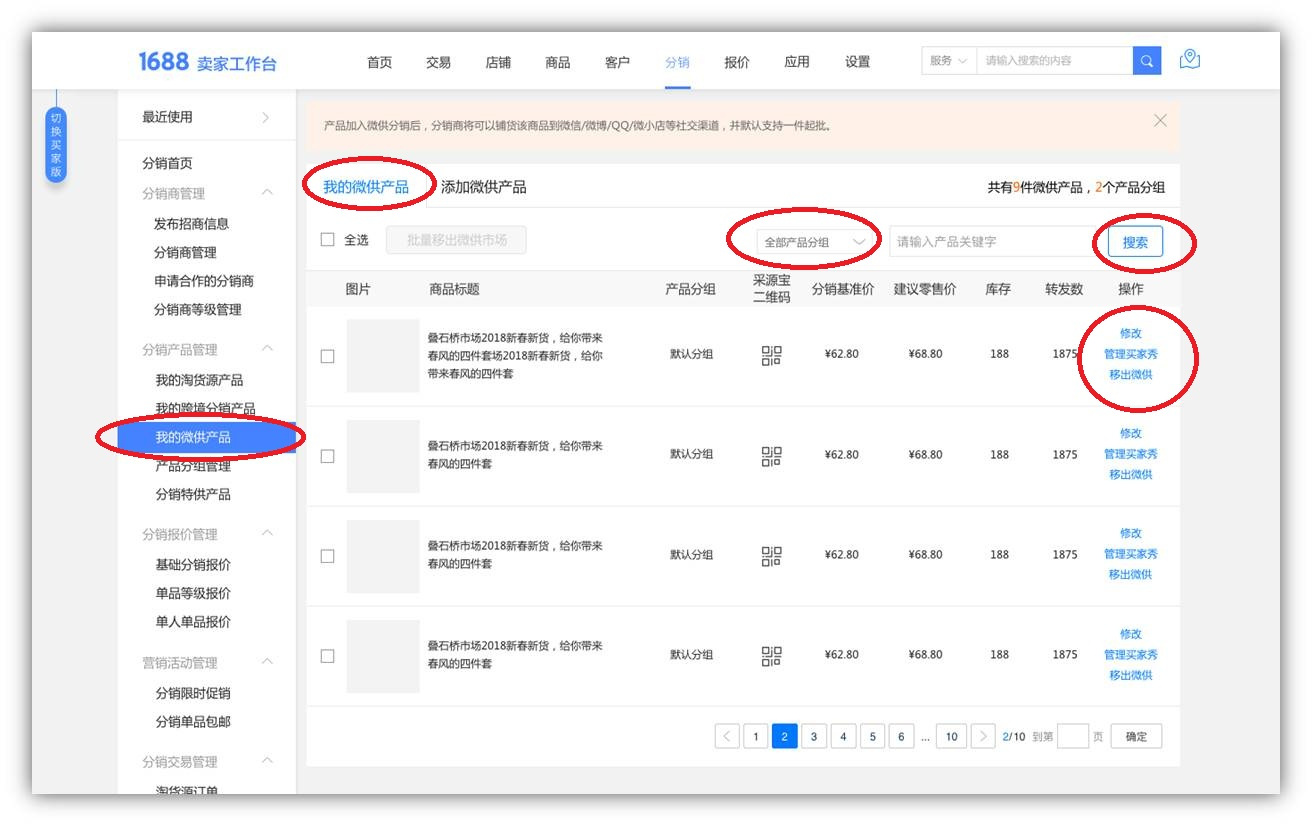Switch to the 报价 navigation tab
The height and width of the screenshot is (826, 1312).
click(737, 62)
